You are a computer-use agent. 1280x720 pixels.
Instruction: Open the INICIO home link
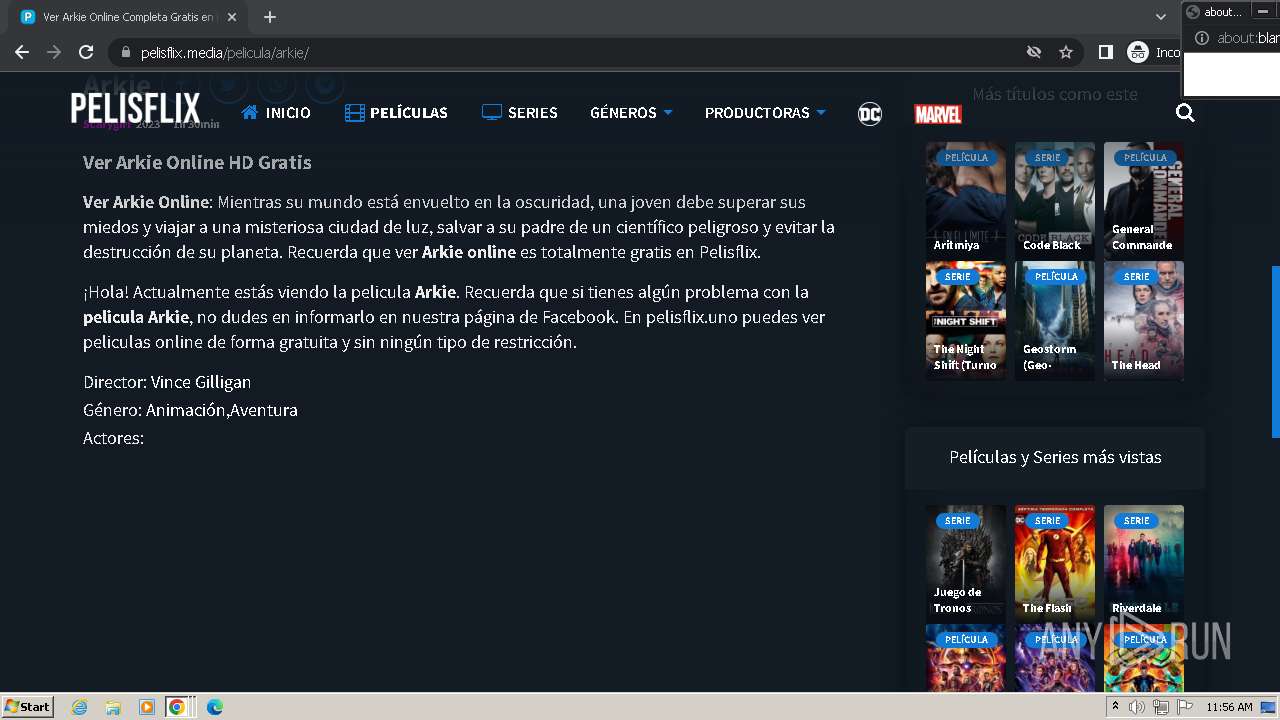click(276, 113)
